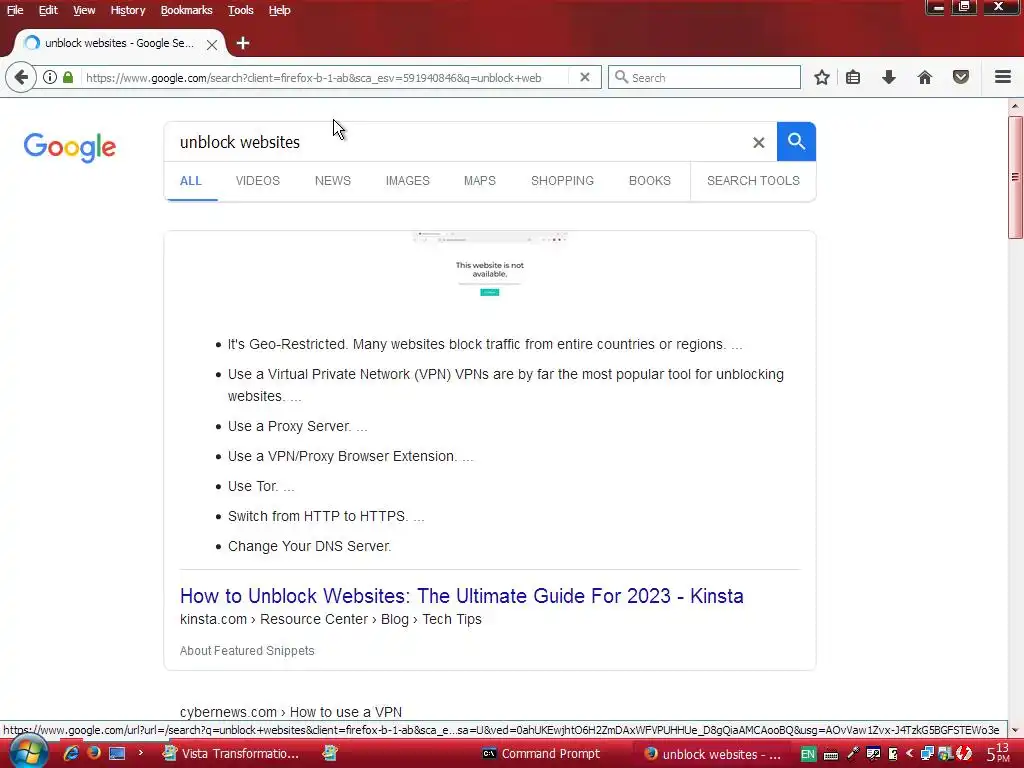Click the scrollbar up arrow
Screen dimensions: 1024x768
[1015, 106]
